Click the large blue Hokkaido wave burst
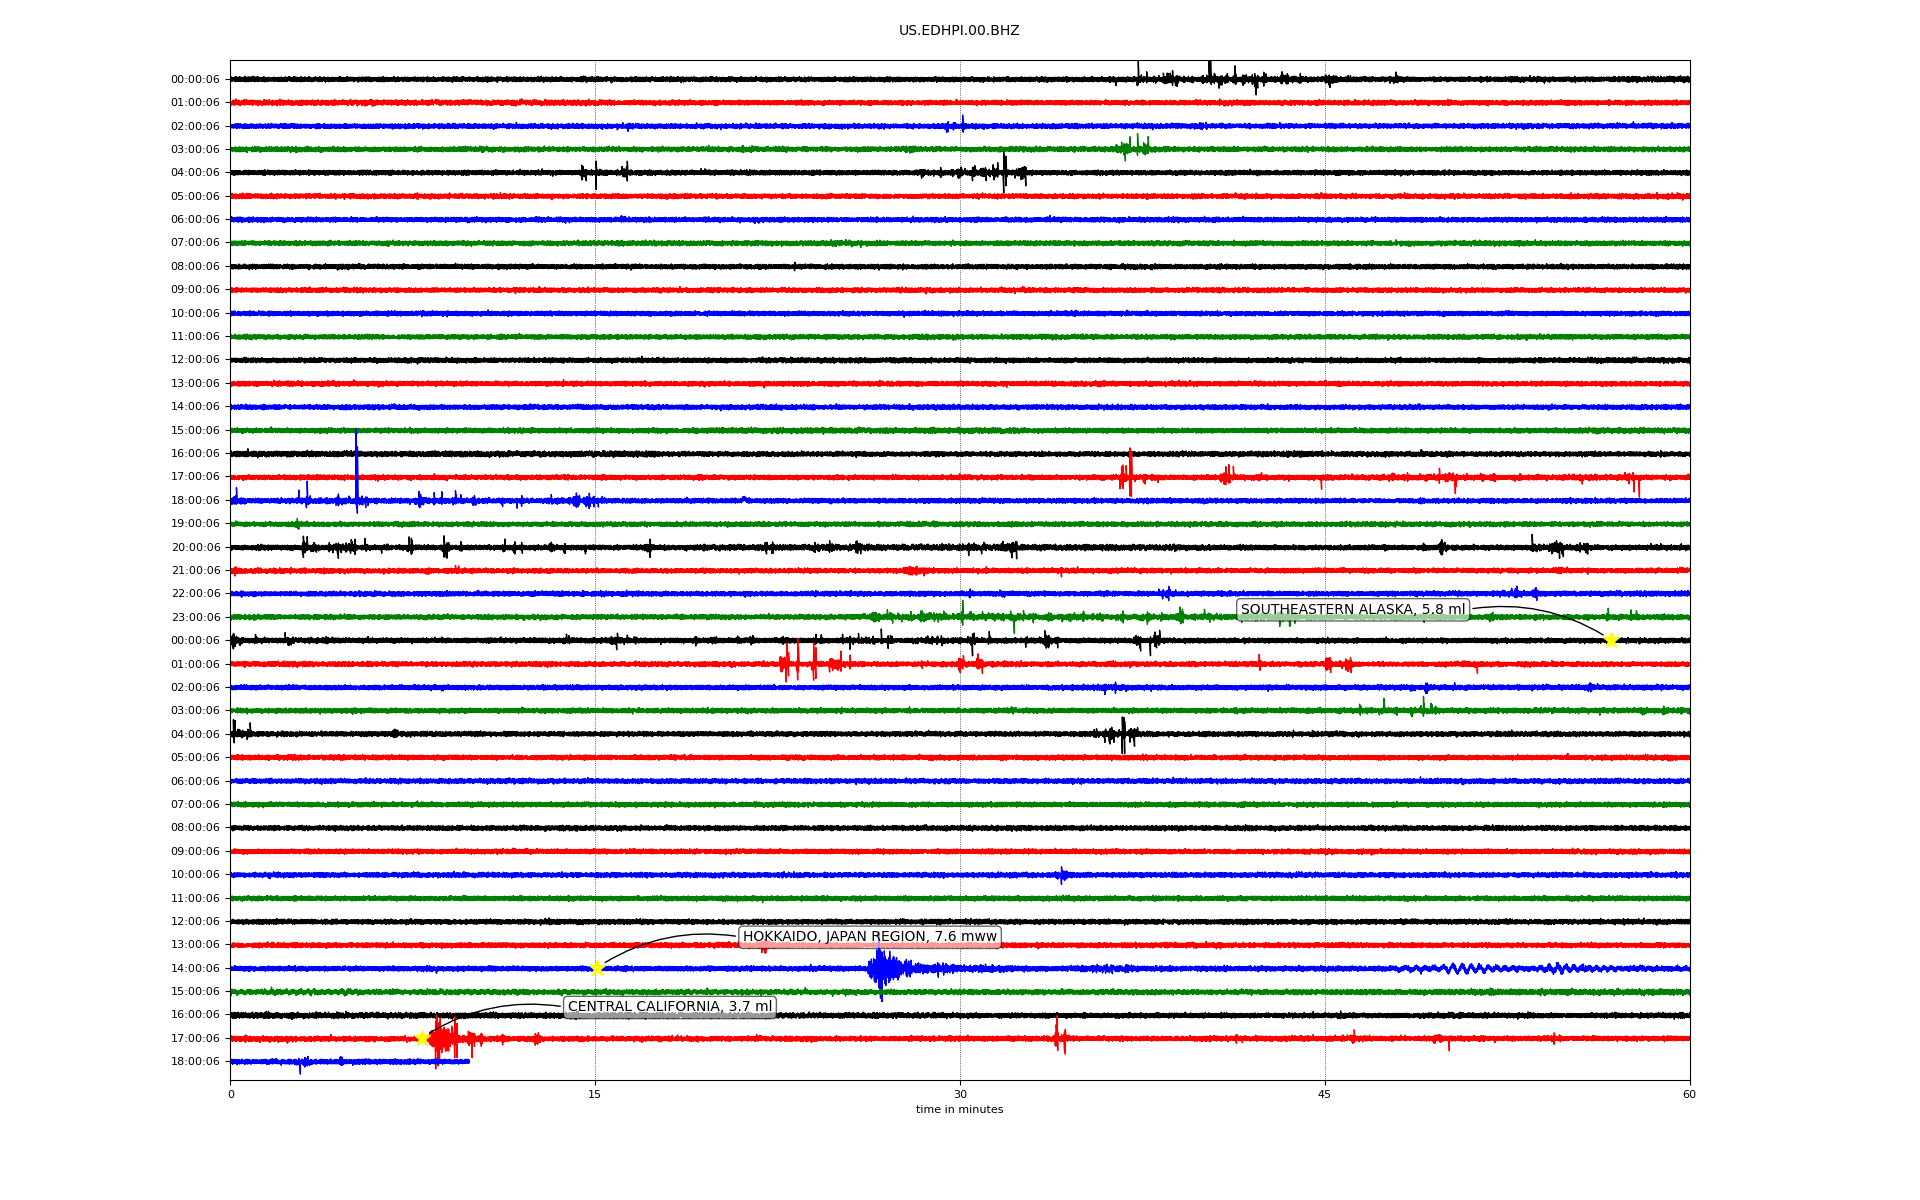 pyautogui.click(x=882, y=968)
